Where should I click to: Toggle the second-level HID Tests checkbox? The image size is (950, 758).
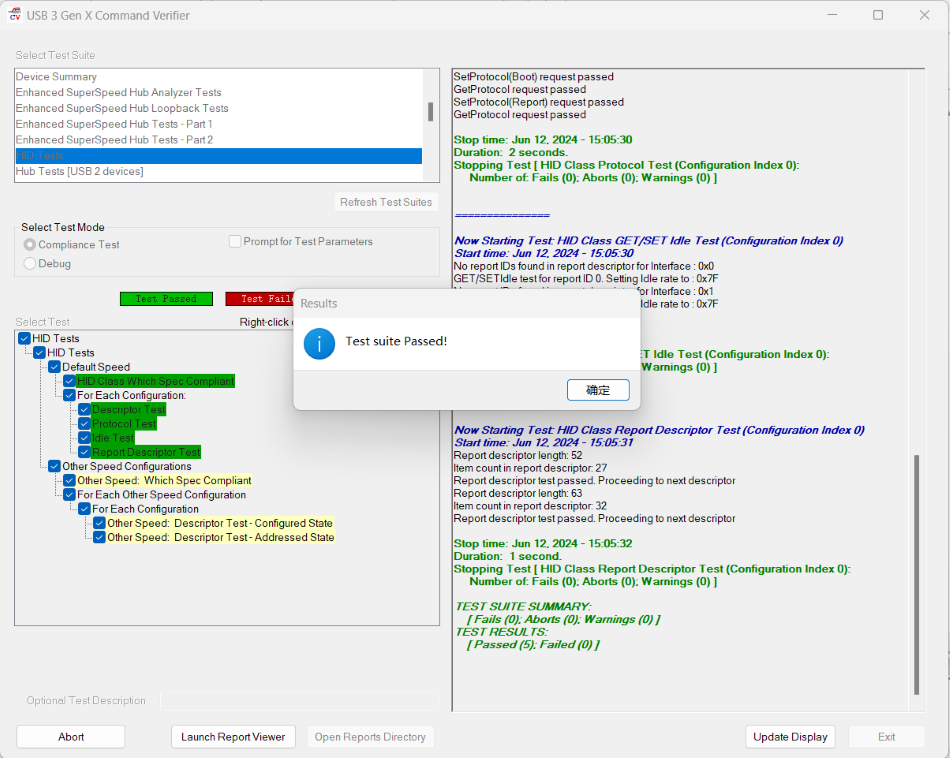[40, 353]
